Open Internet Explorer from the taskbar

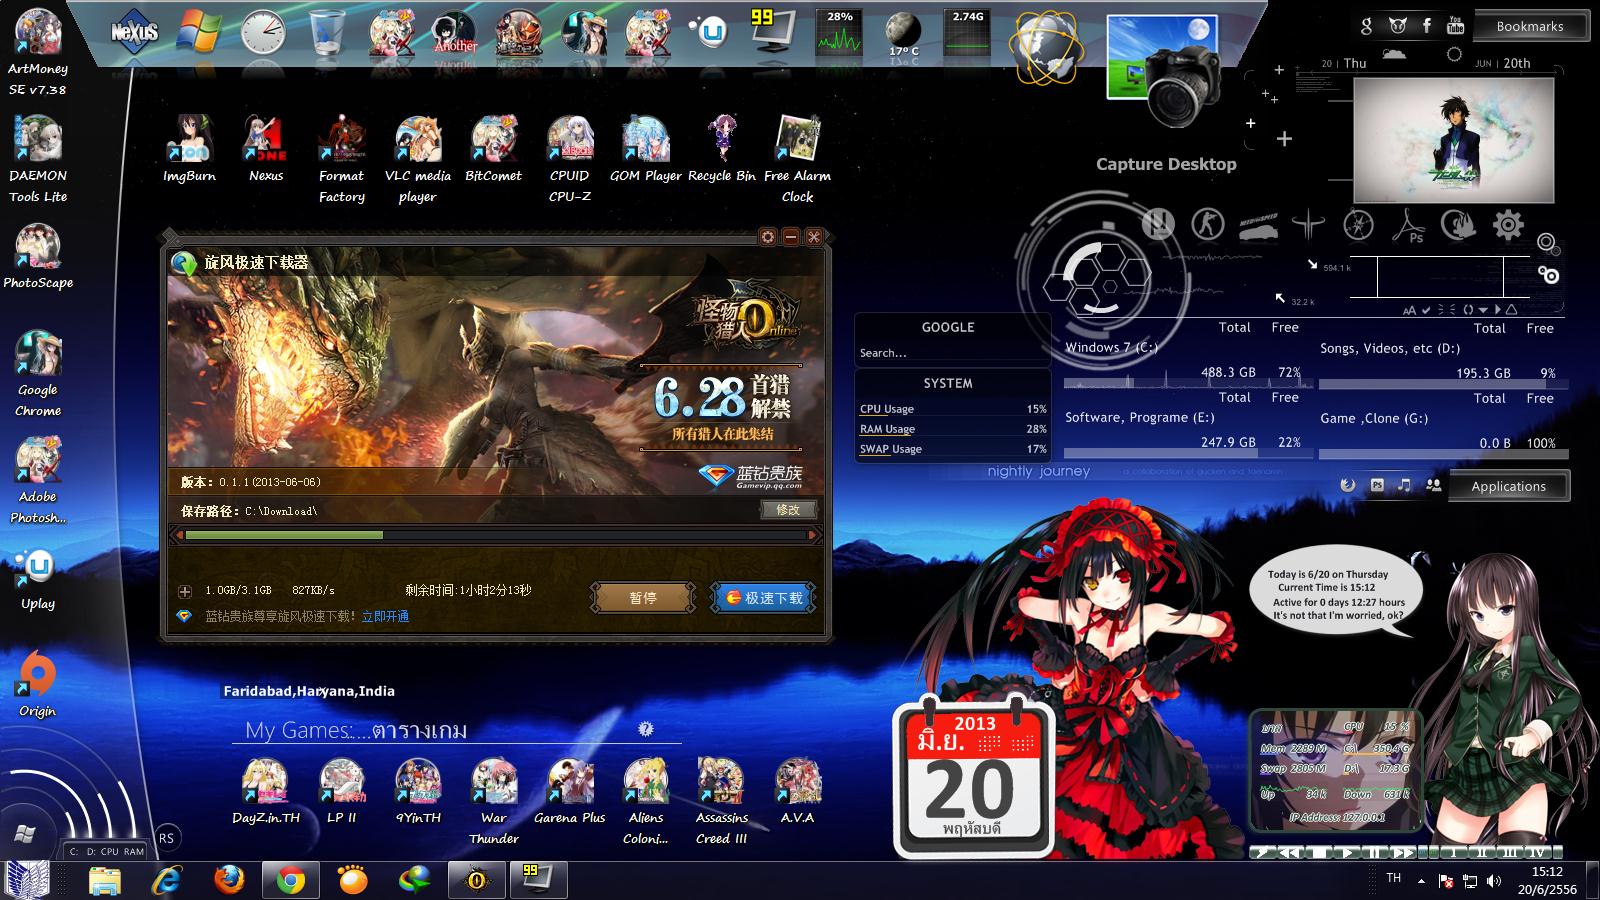tap(167, 880)
